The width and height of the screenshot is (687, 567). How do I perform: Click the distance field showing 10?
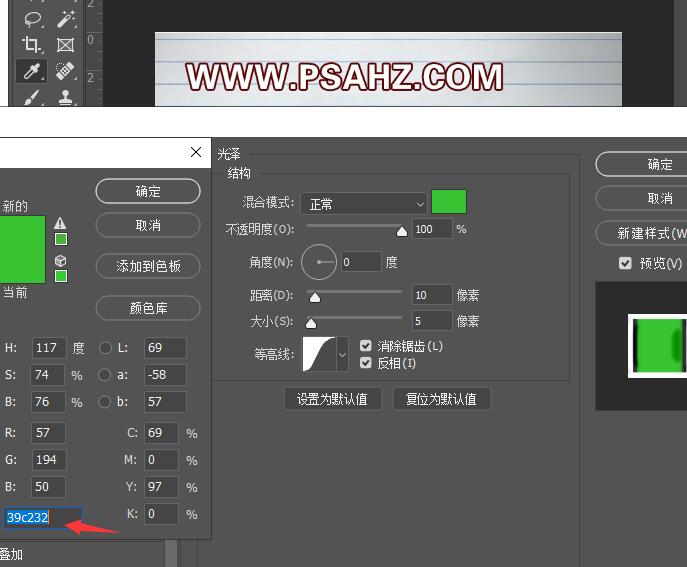[432, 295]
